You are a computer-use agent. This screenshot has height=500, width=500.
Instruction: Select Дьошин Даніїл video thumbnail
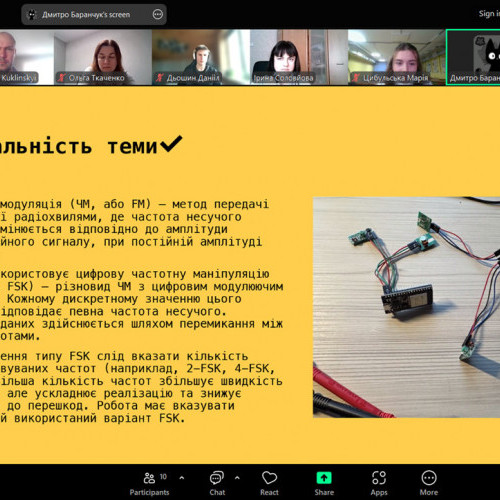tap(201, 57)
